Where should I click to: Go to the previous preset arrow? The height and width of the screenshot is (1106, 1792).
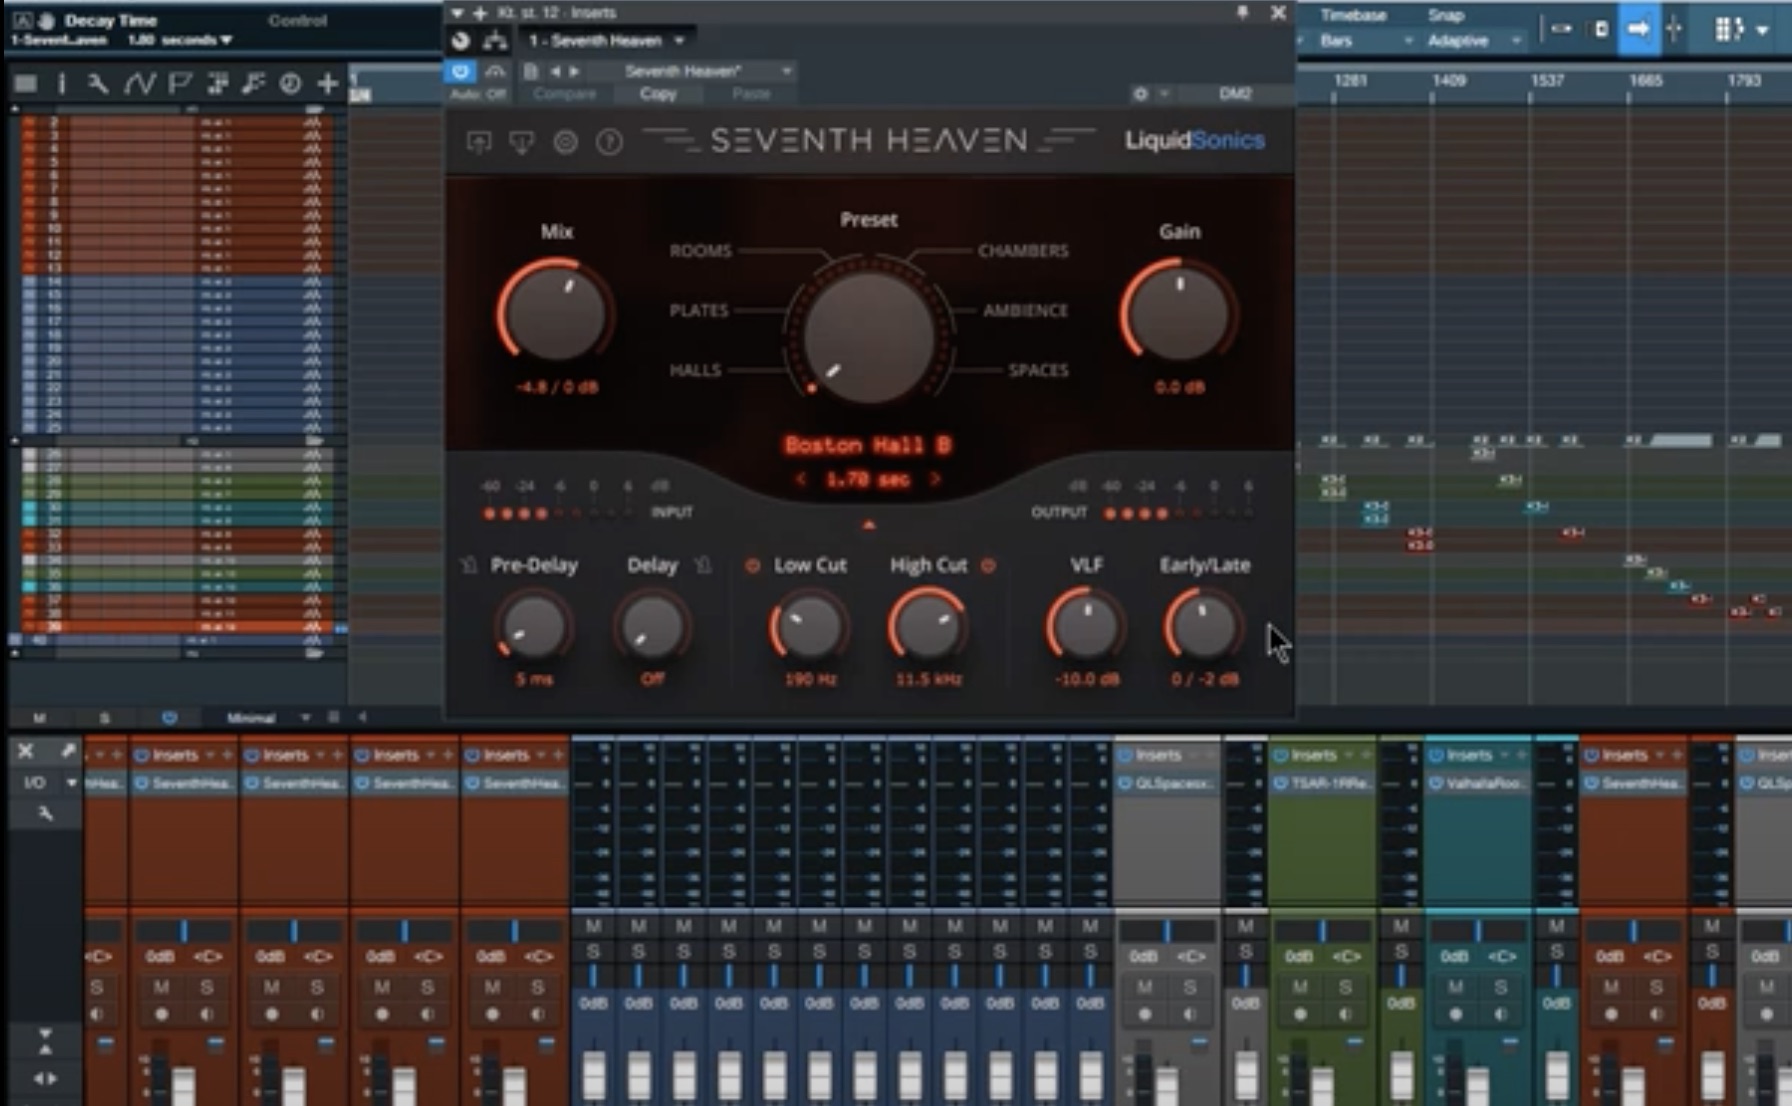pos(555,71)
